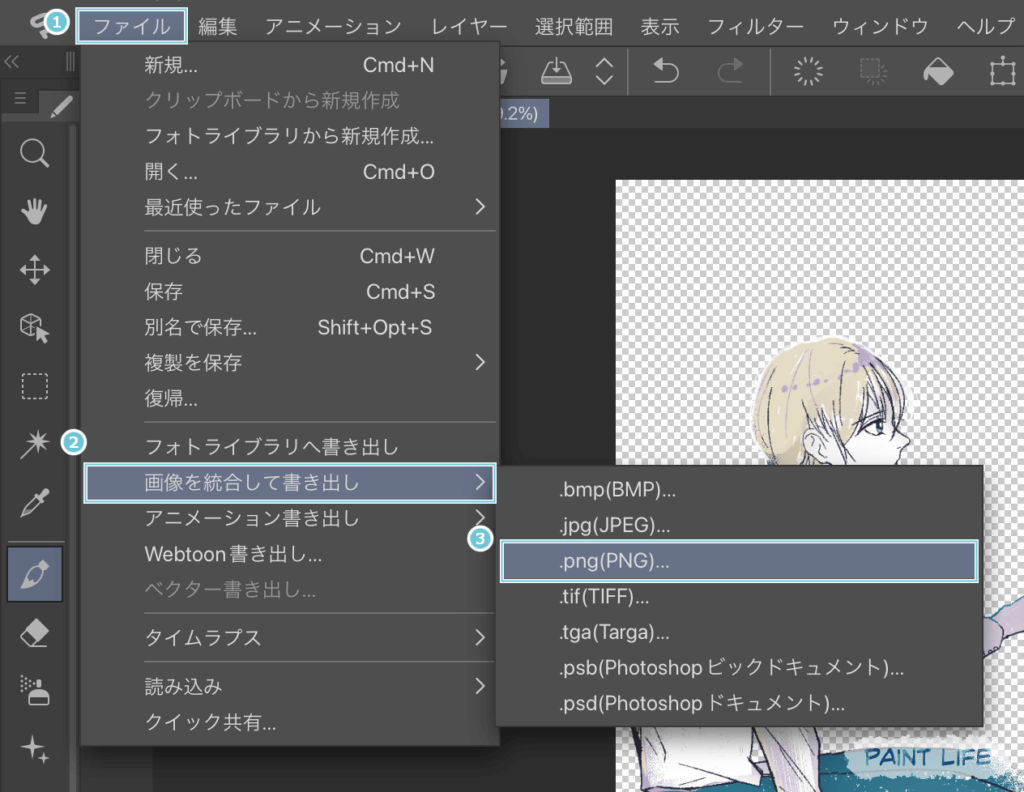Open the フィルター menu
1024x792 pixels.
click(755, 27)
